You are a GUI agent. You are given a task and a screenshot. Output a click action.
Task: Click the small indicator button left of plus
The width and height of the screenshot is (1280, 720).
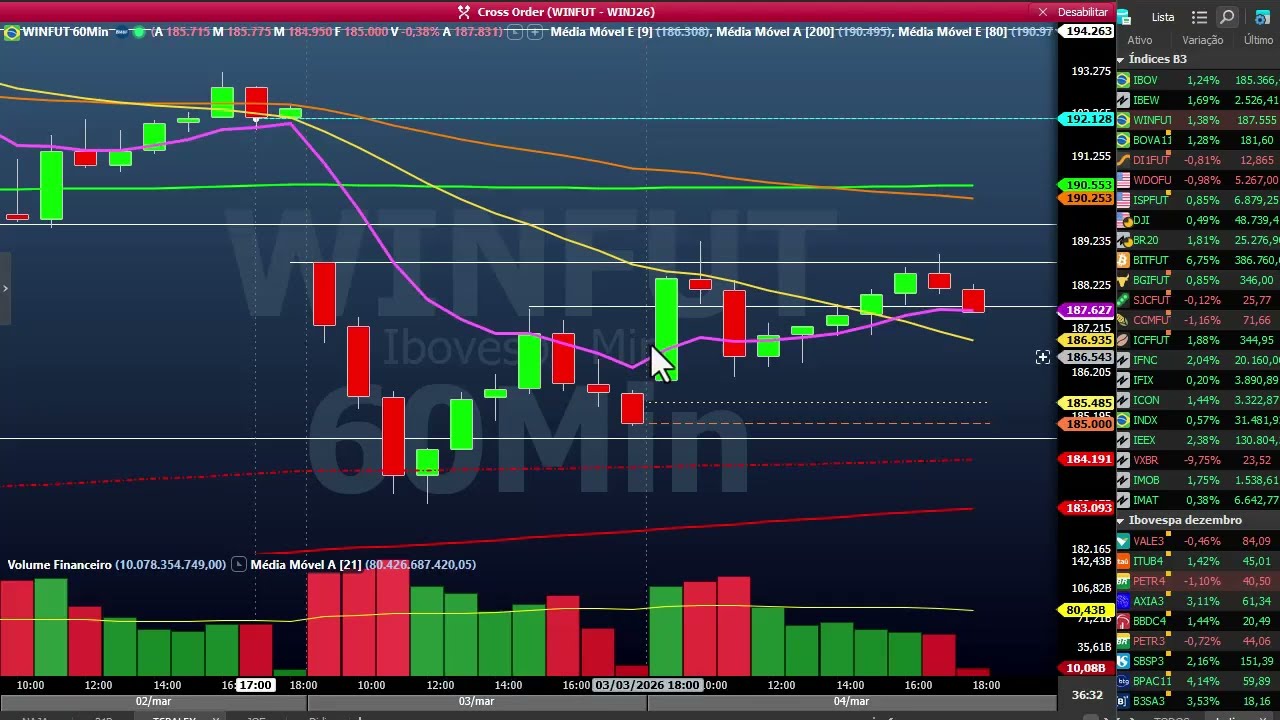click(x=515, y=32)
